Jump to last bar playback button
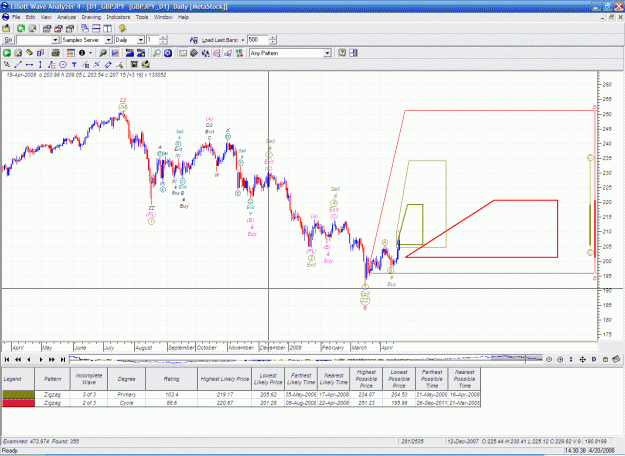 (63, 360)
